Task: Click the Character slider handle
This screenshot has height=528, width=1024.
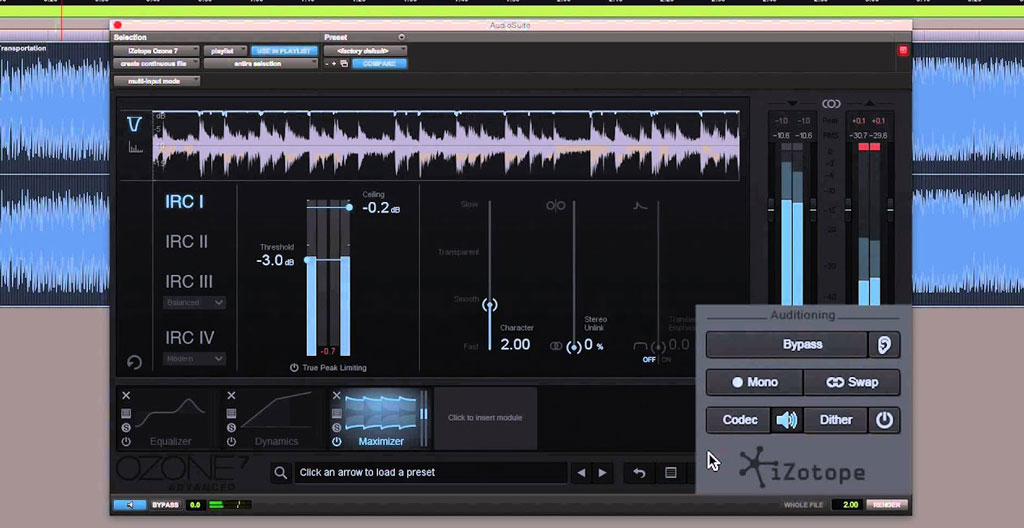Action: 489,305
